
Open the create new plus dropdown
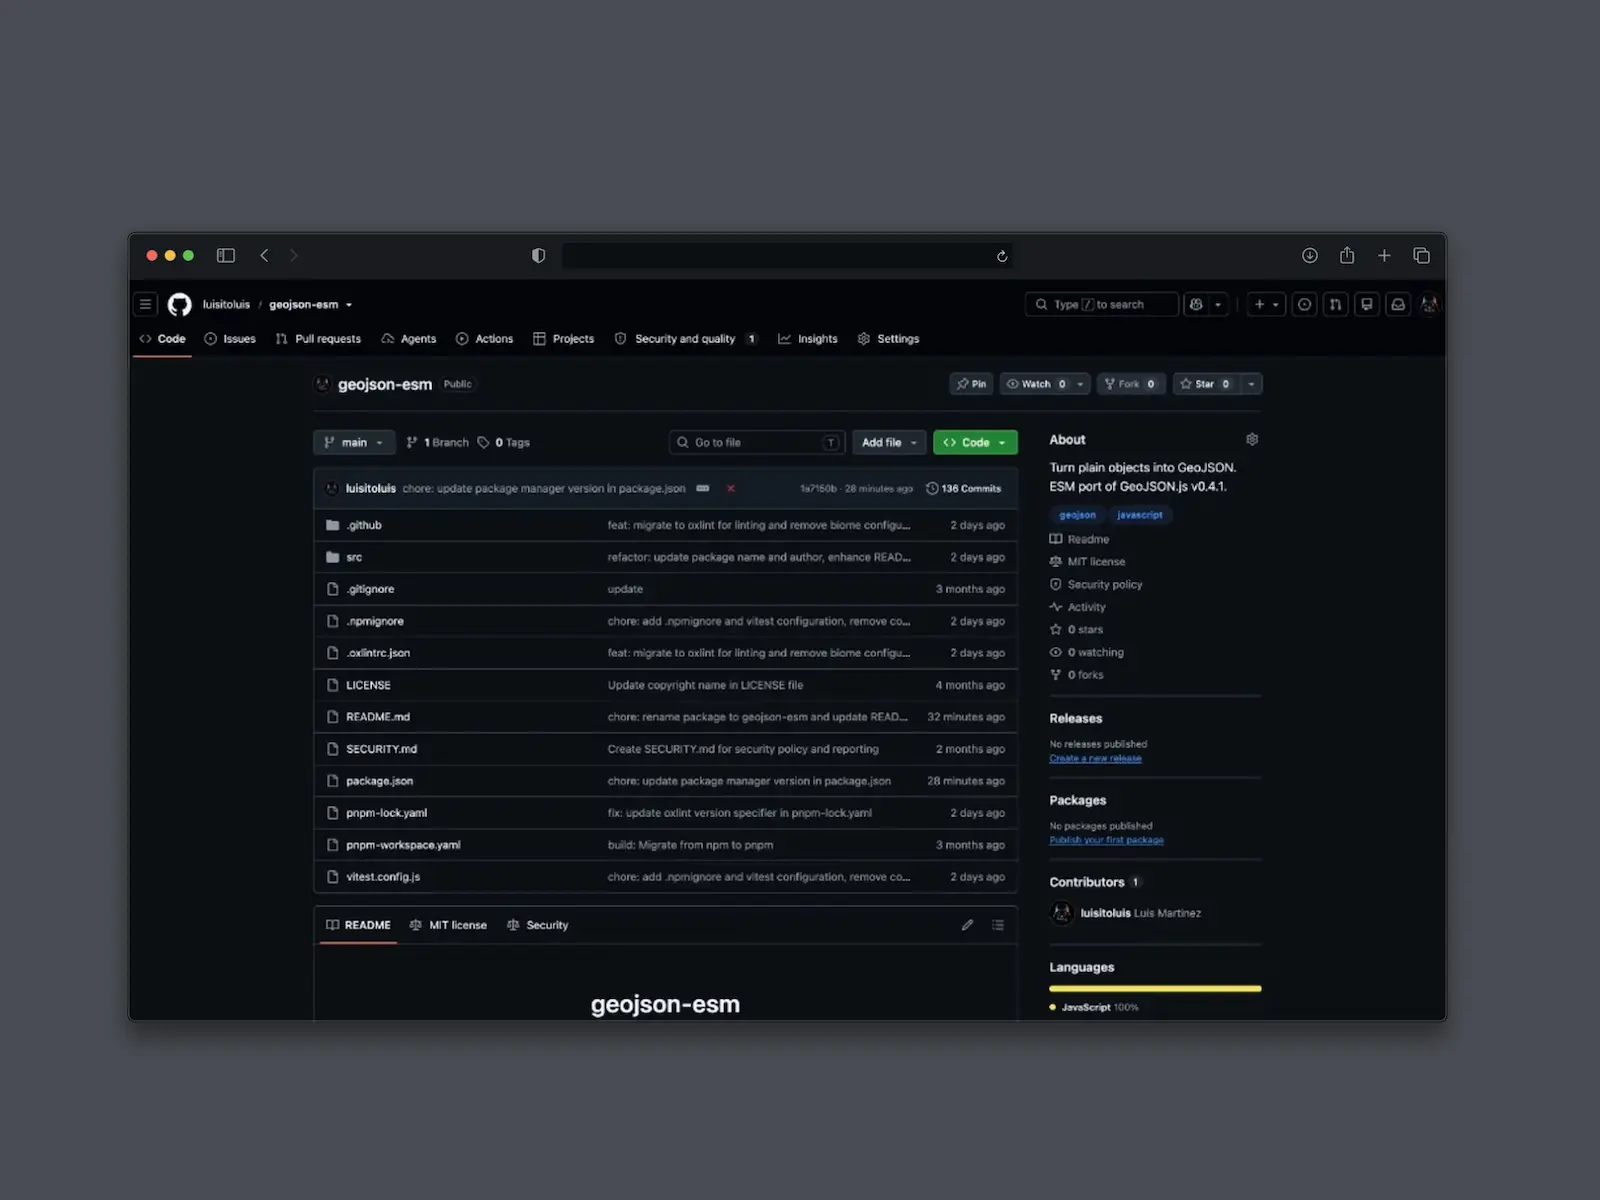(1266, 304)
